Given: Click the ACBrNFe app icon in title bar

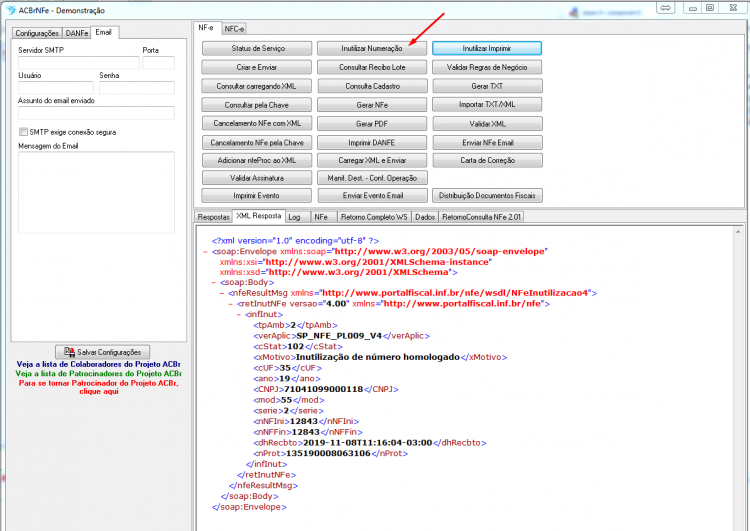Looking at the screenshot, I should [11, 10].
